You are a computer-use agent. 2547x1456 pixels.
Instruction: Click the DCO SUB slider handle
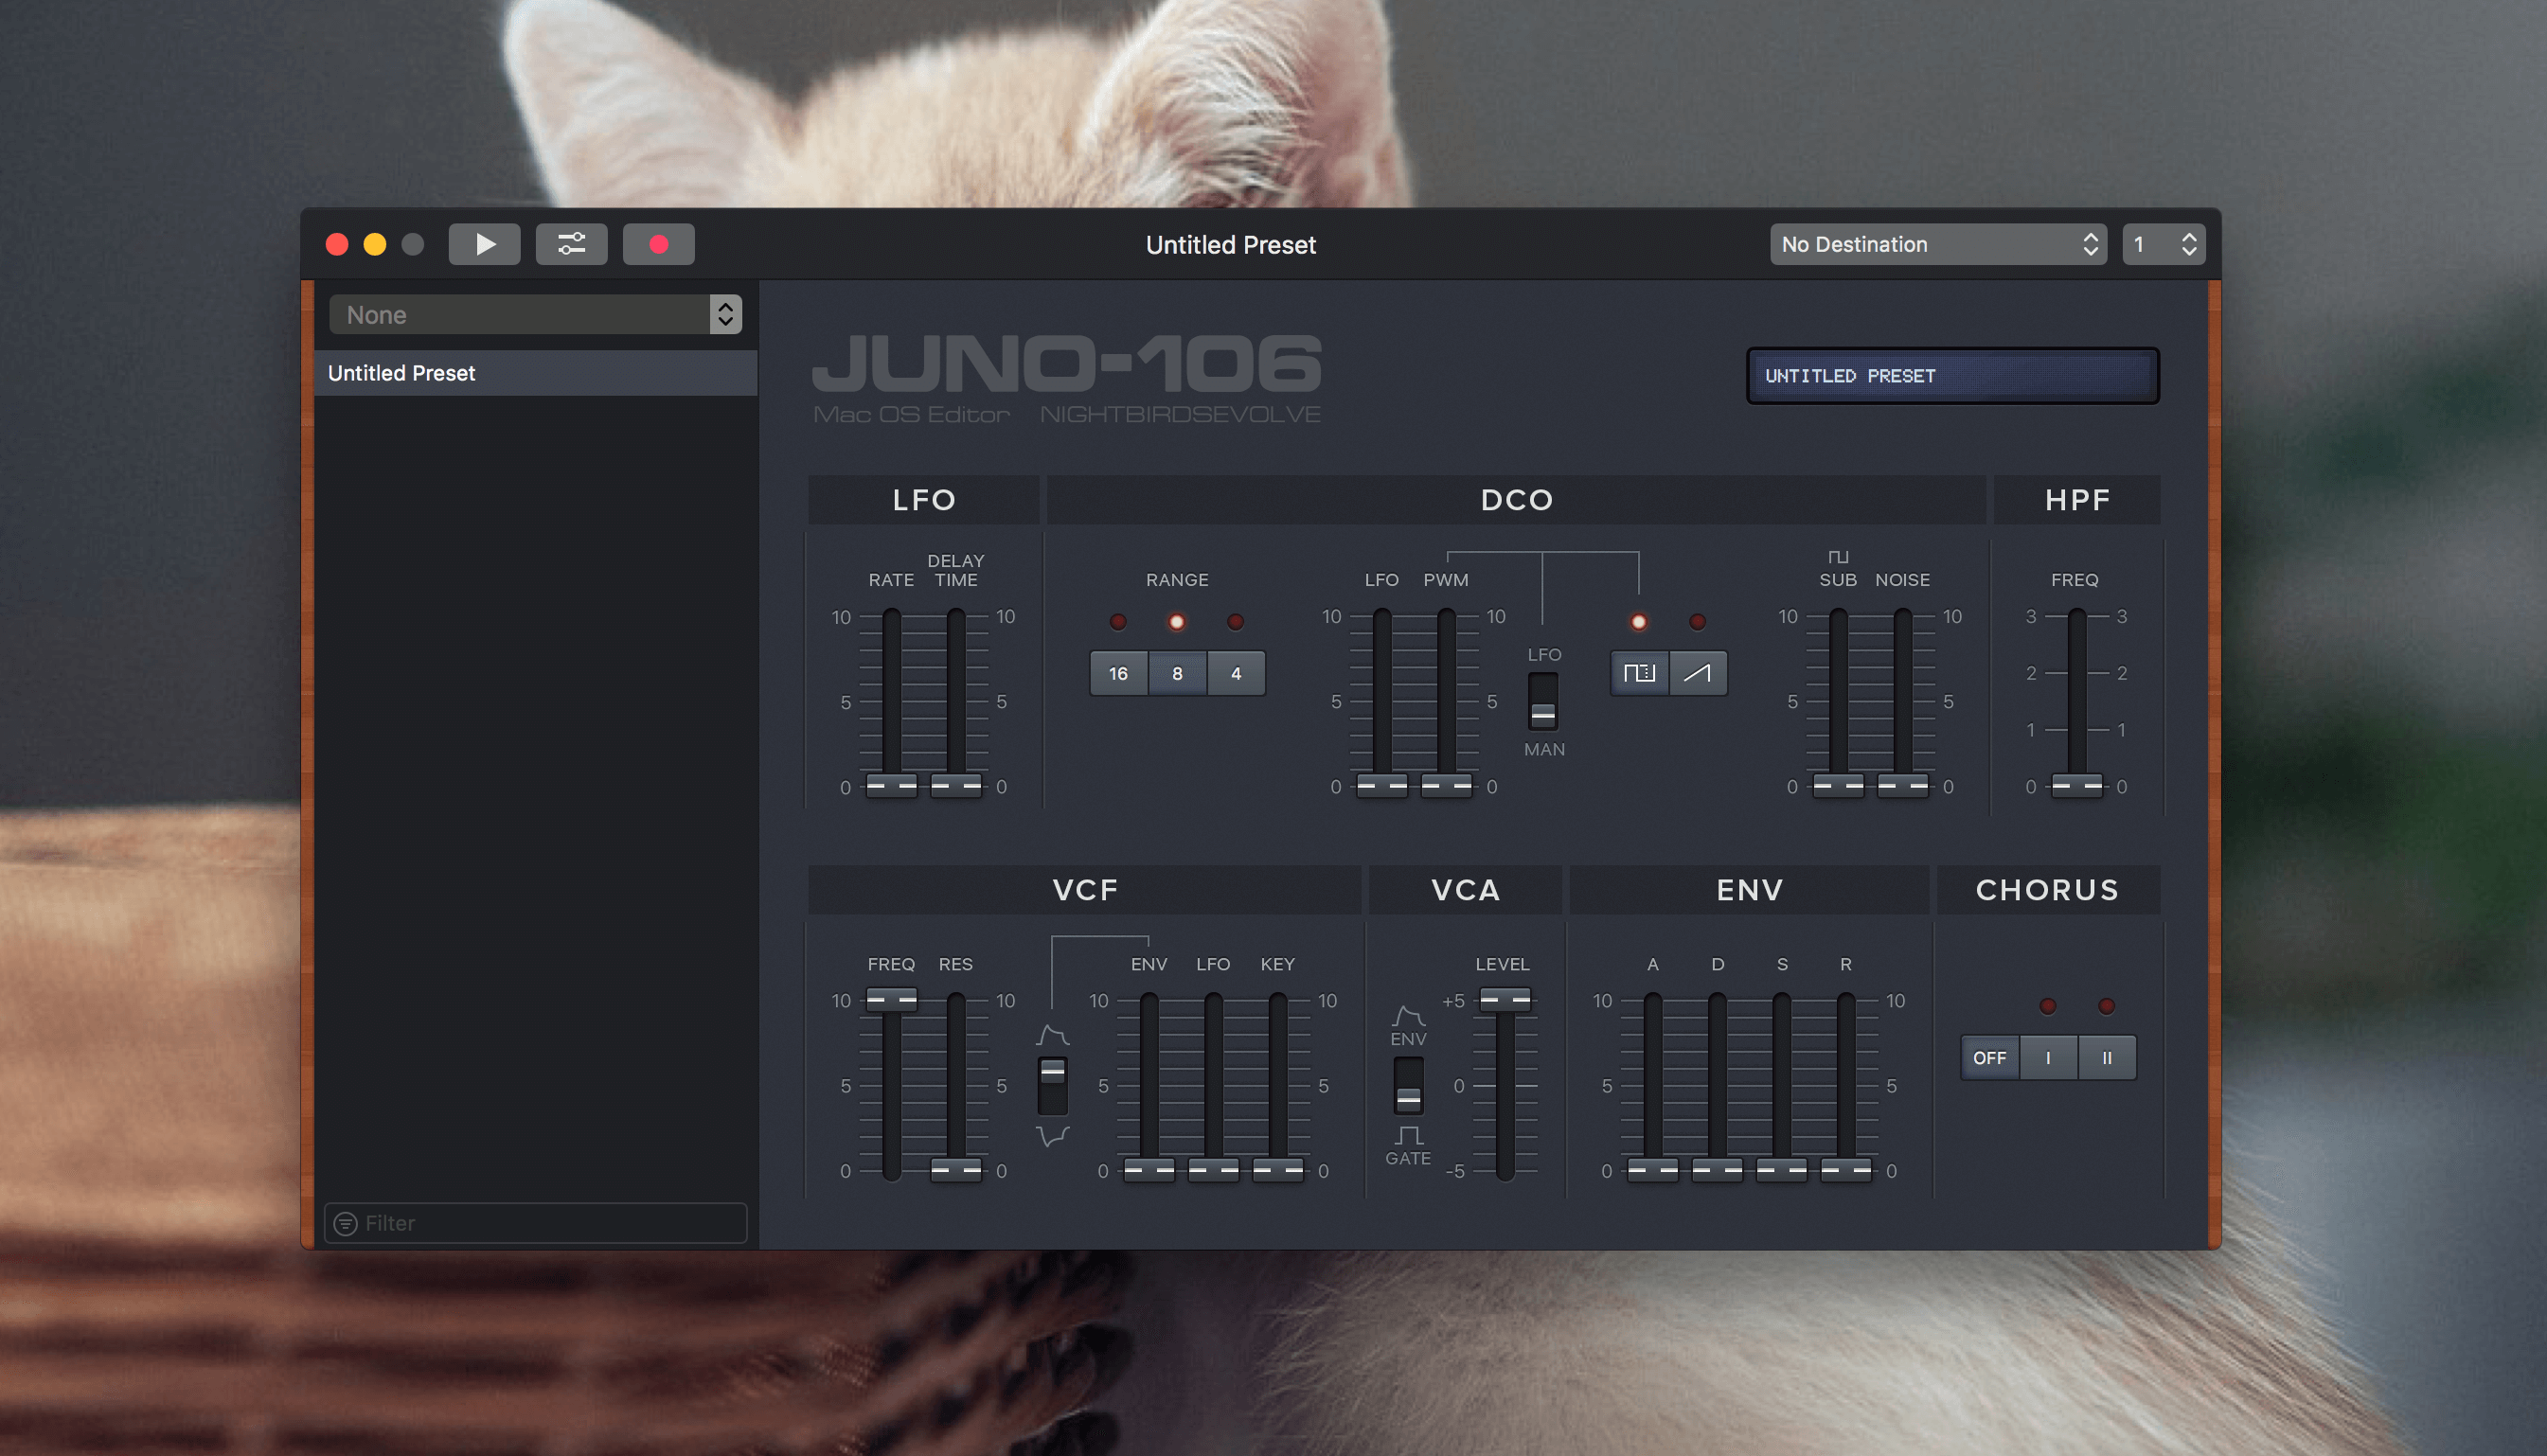1838,786
